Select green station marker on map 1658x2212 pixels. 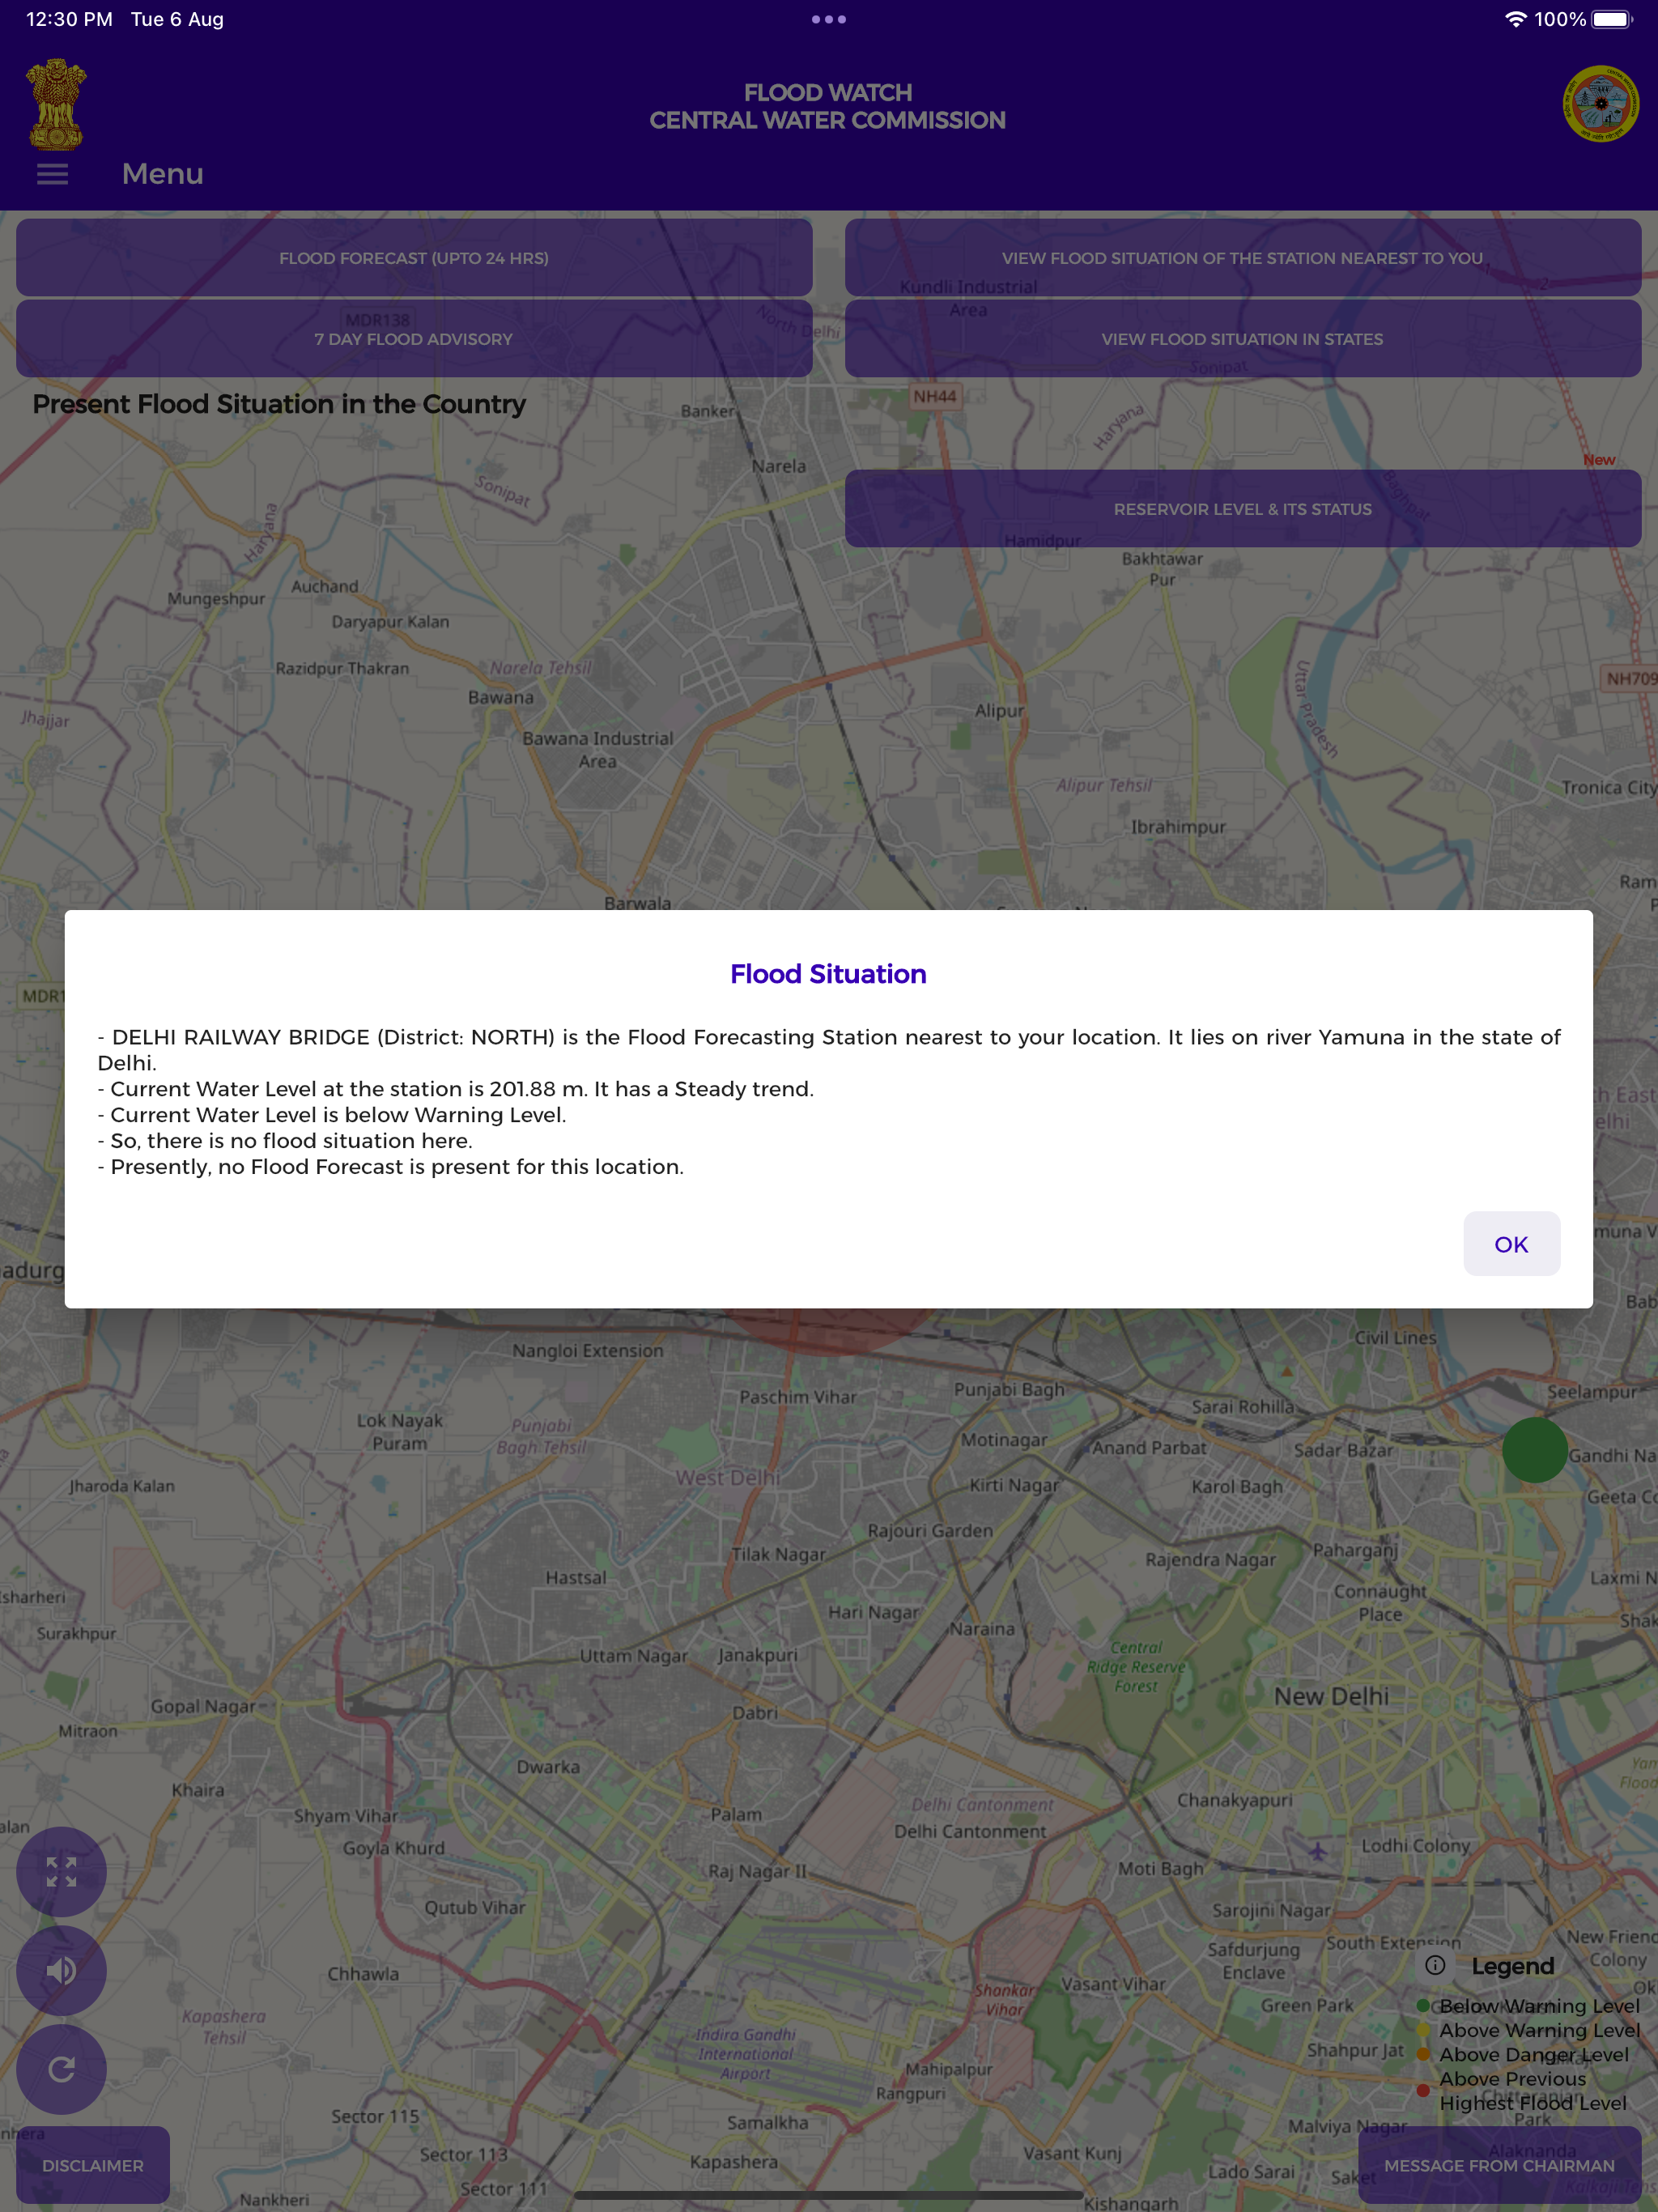coord(1534,1449)
